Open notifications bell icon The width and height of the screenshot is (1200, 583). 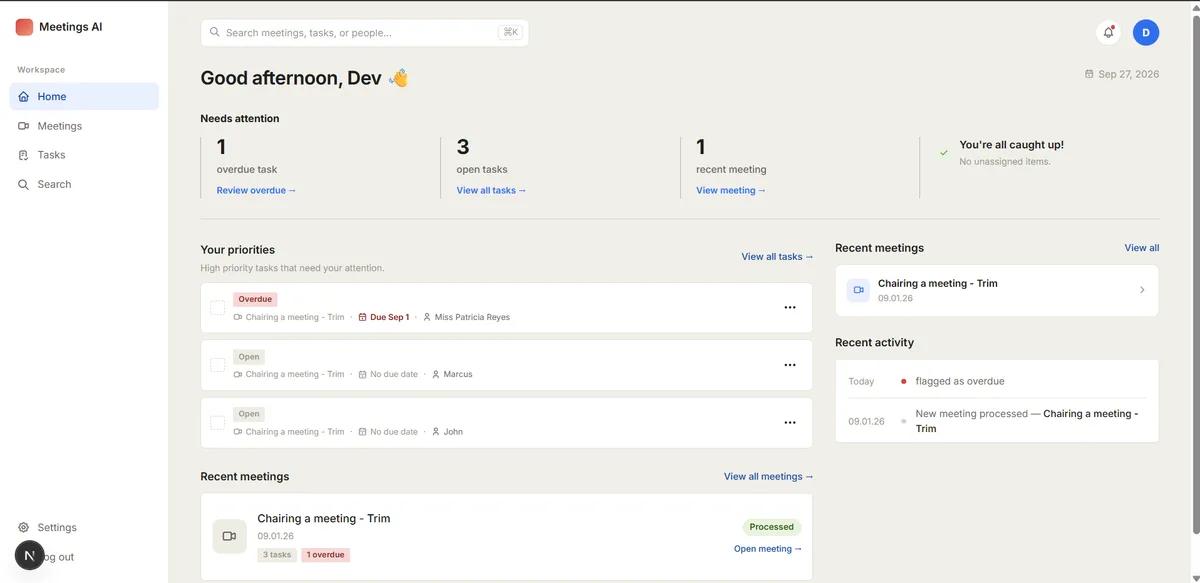coord(1108,33)
